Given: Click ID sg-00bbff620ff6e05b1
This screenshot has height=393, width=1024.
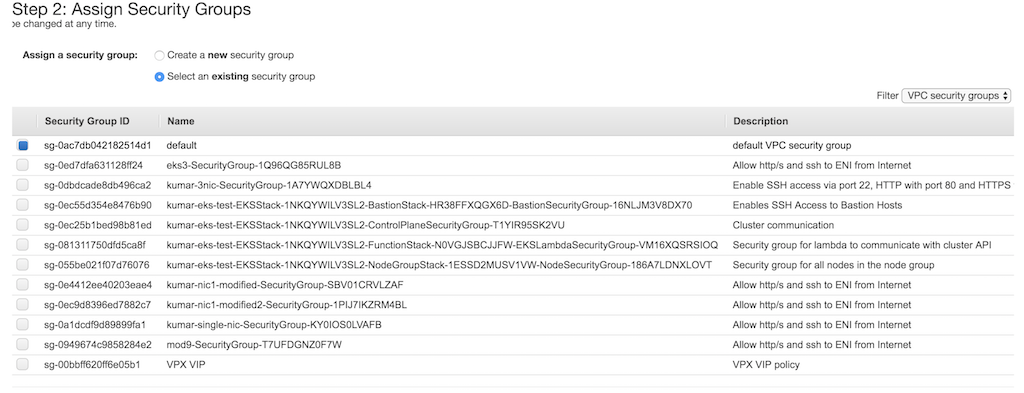Looking at the screenshot, I should coord(92,364).
